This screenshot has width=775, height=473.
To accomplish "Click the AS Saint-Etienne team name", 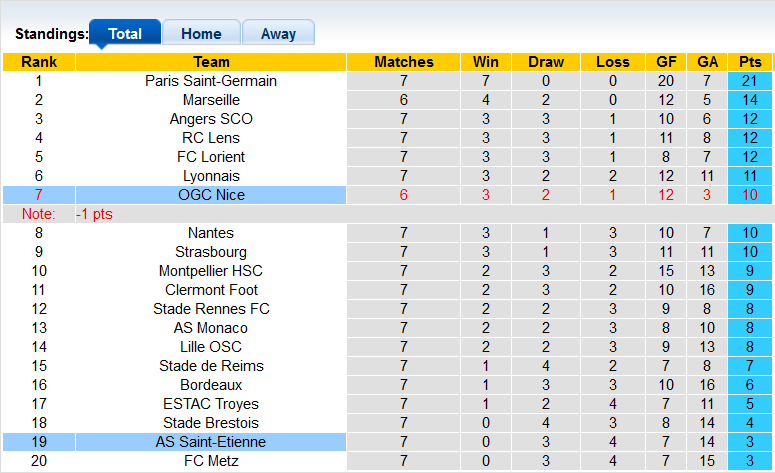I will pyautogui.click(x=211, y=442).
